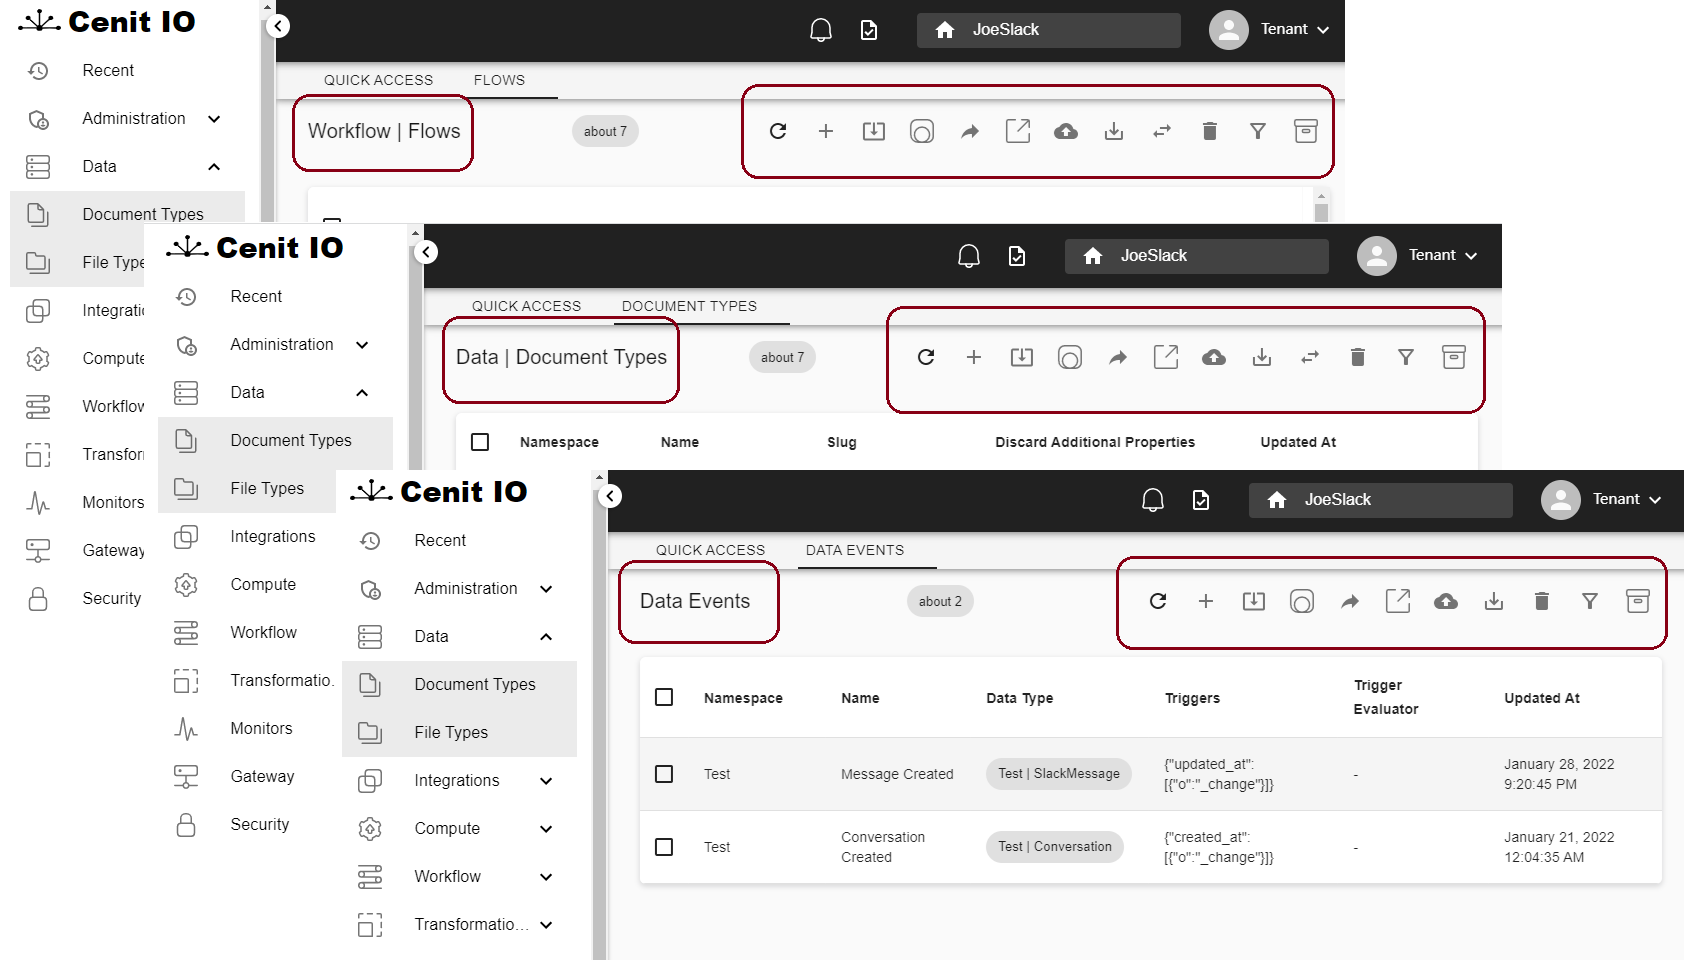Switch to Quick Access tab in Data Events window
The image size is (1706, 960).
click(710, 550)
